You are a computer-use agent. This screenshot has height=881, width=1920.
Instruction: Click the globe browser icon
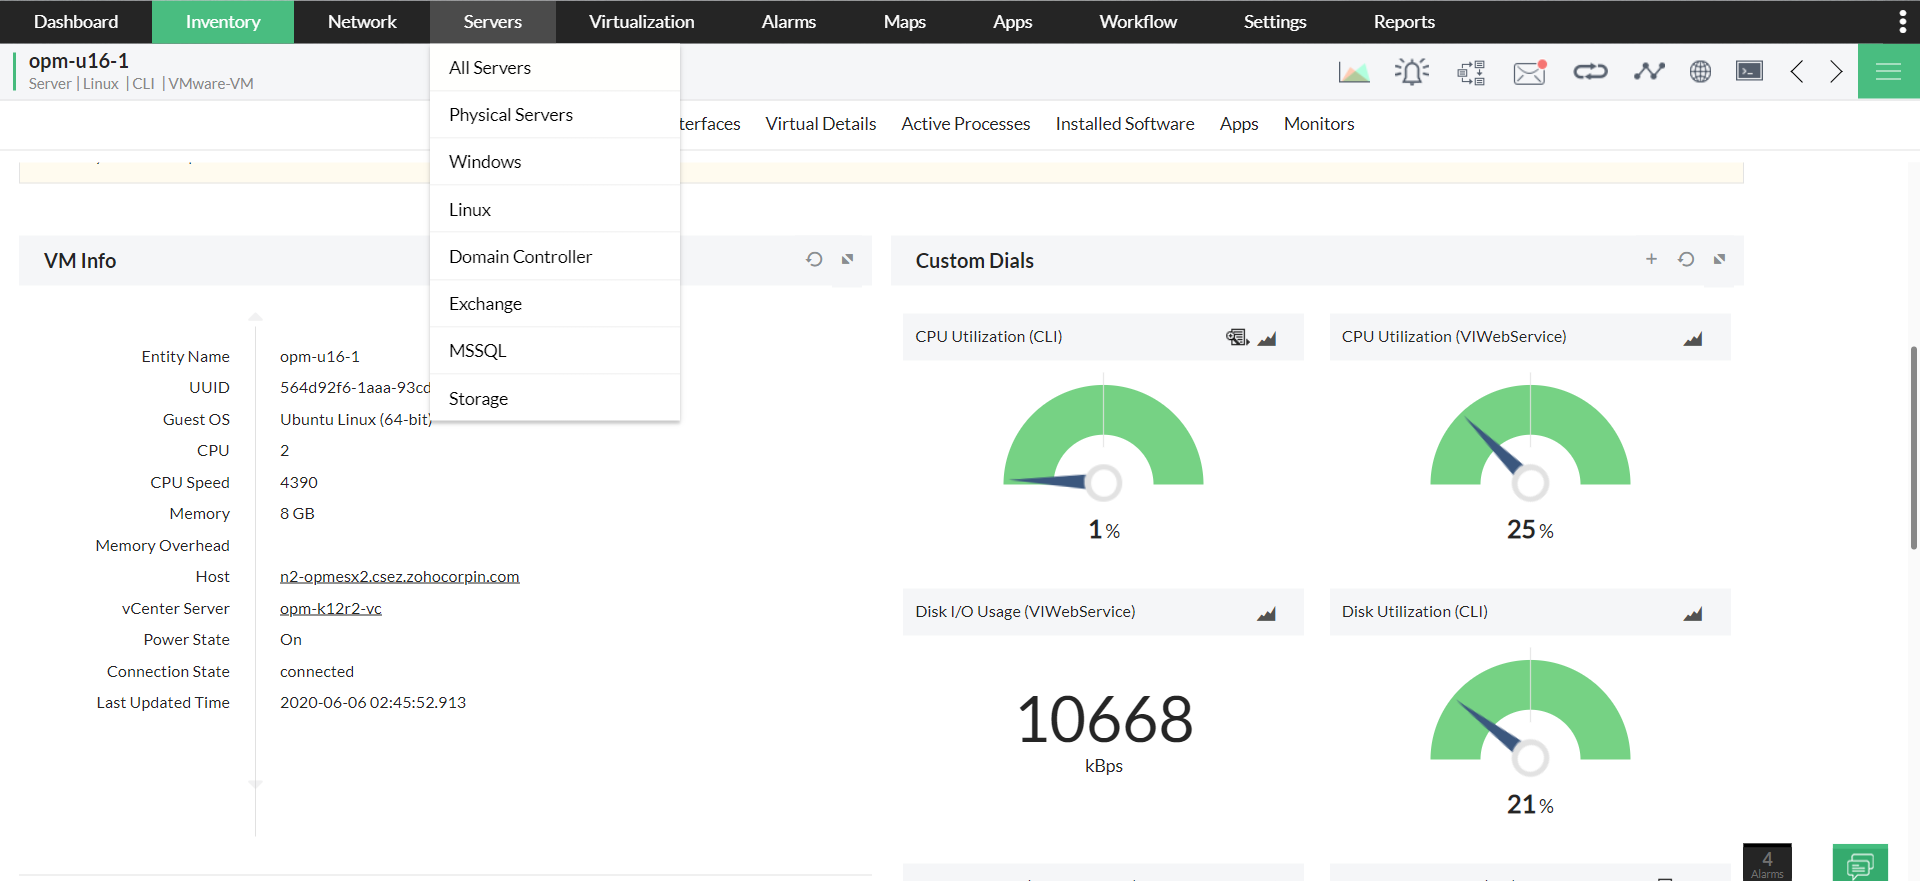point(1700,71)
